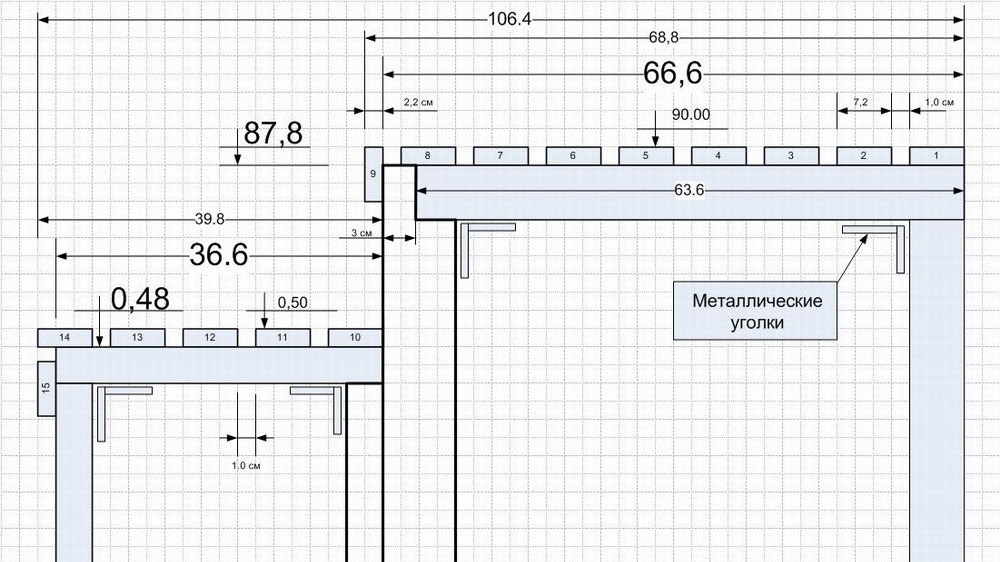Select the 63.6 dimension label

[689, 190]
